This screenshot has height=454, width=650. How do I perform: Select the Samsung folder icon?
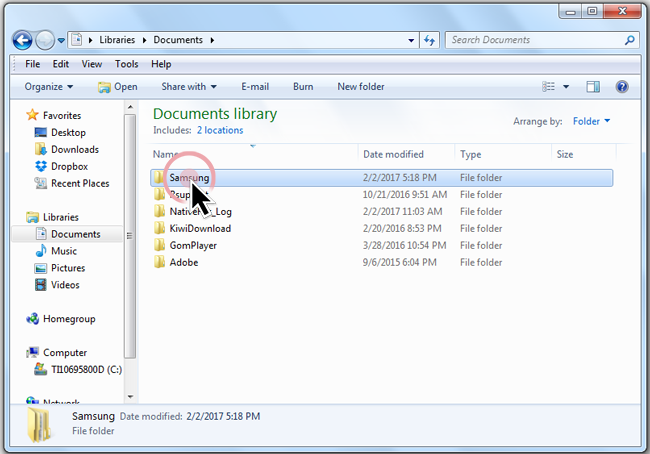pos(159,177)
